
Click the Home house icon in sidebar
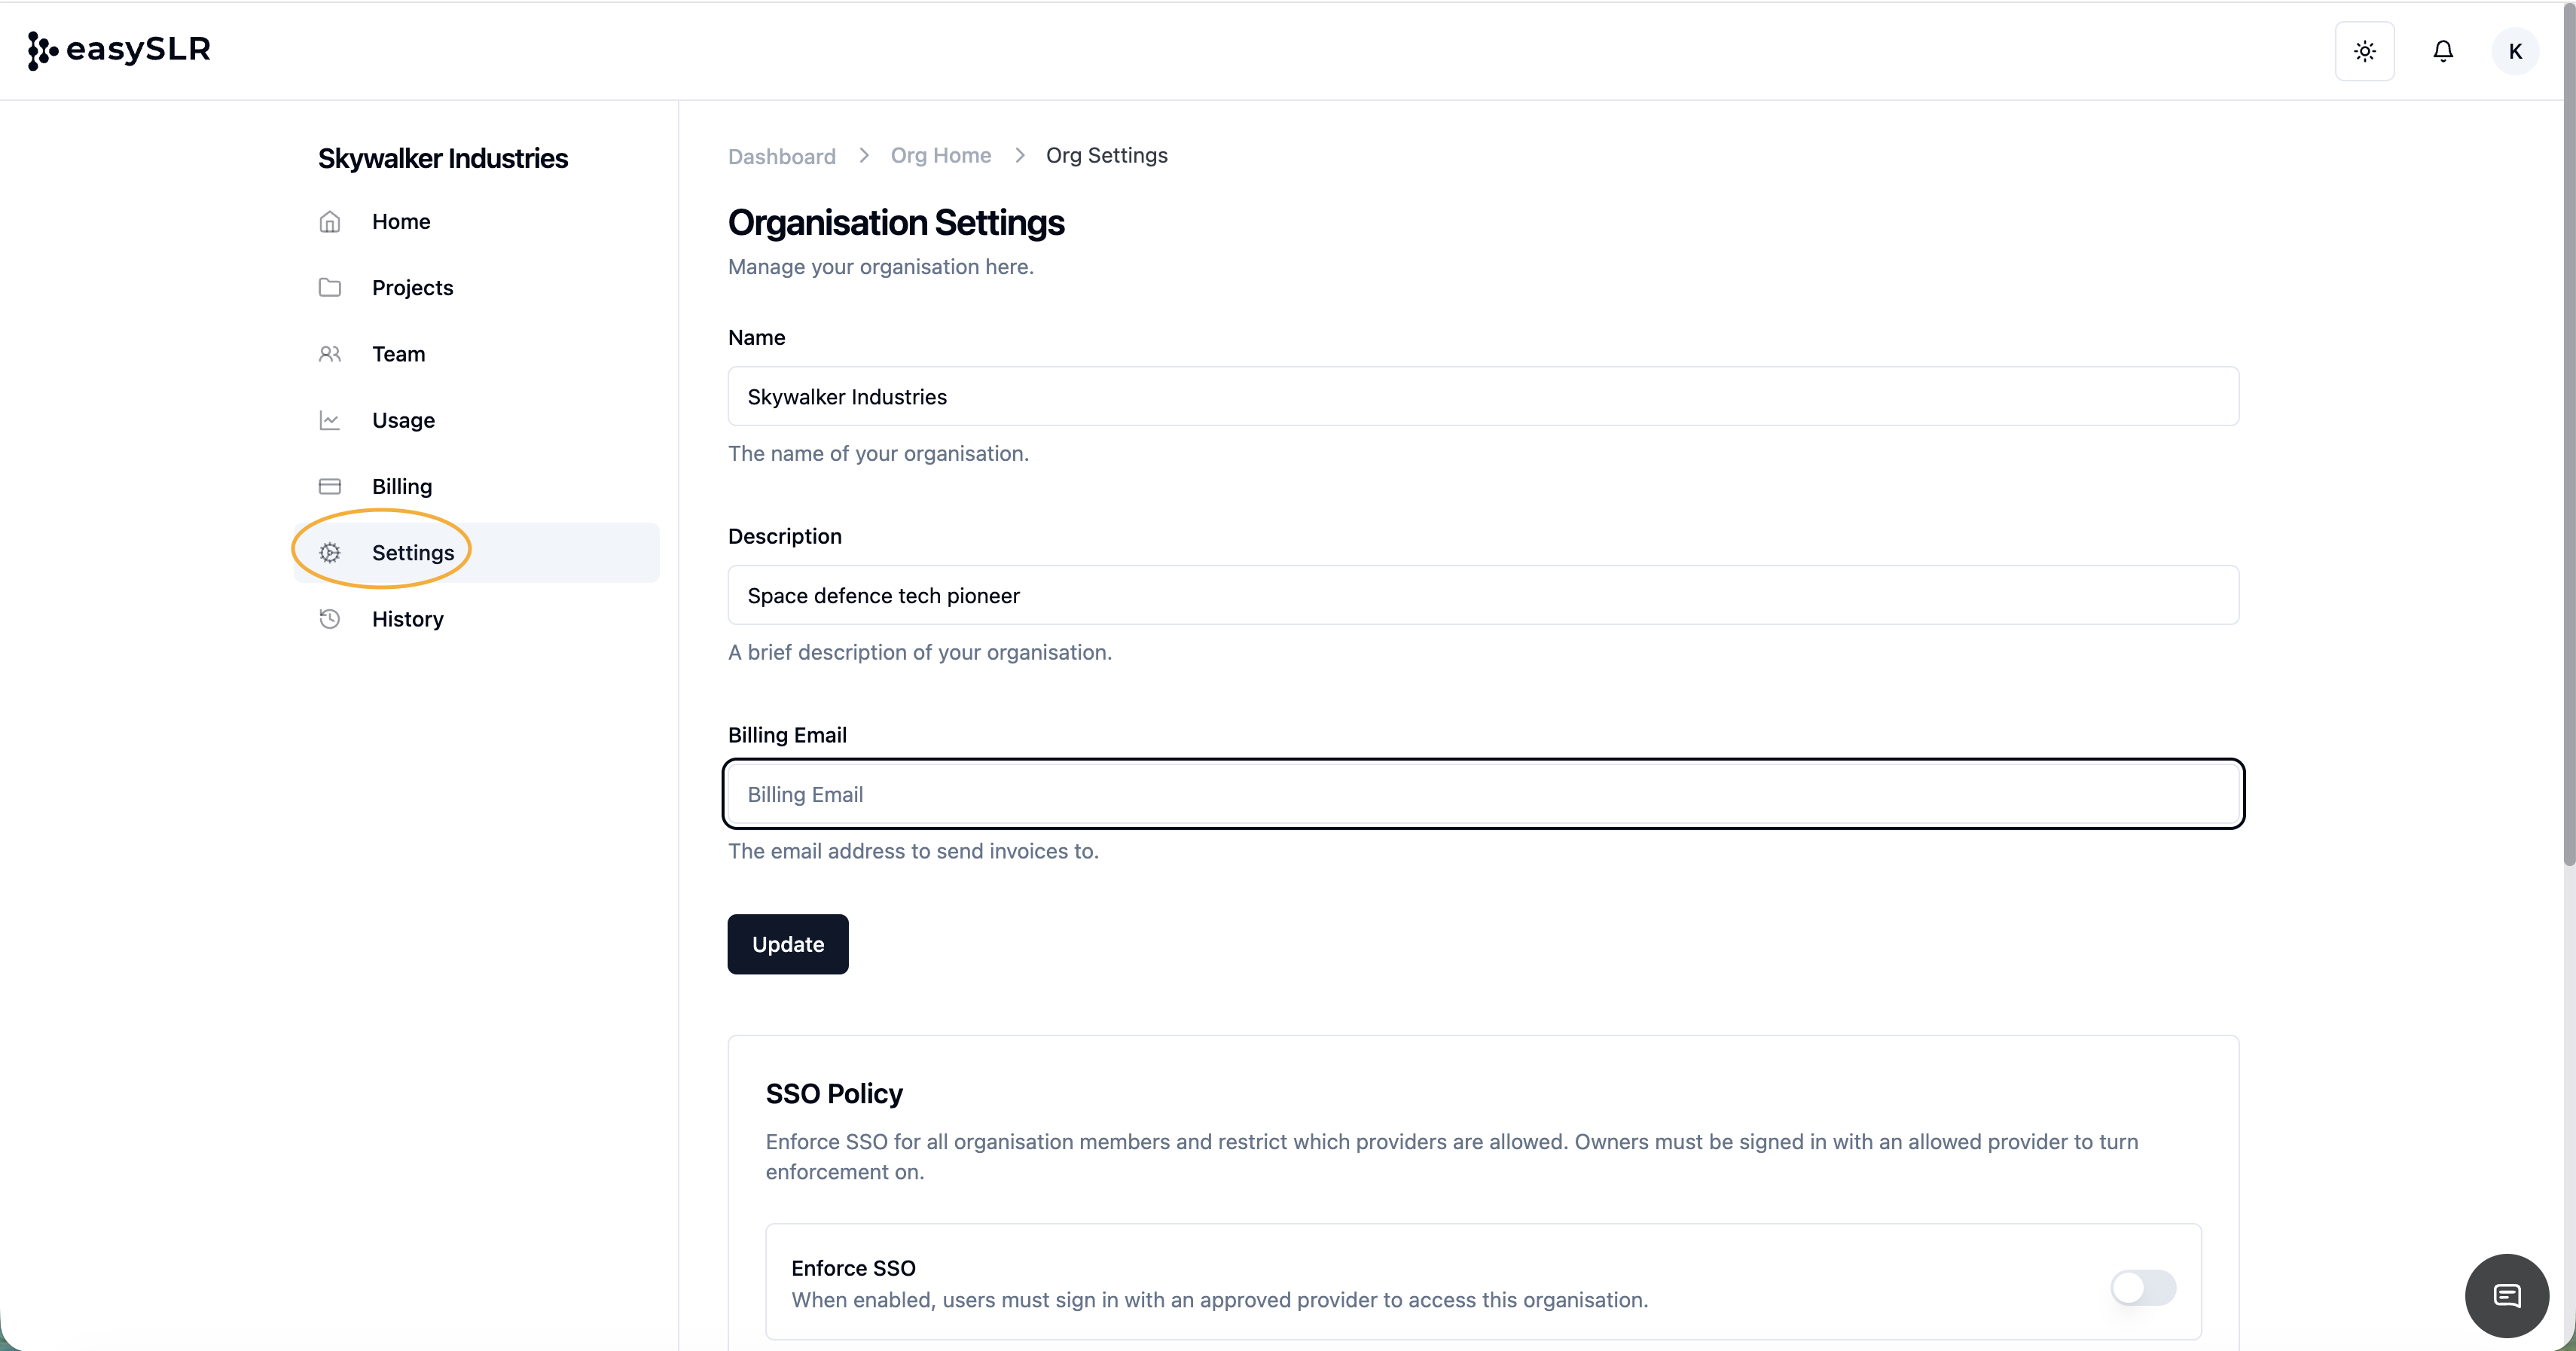(x=330, y=222)
